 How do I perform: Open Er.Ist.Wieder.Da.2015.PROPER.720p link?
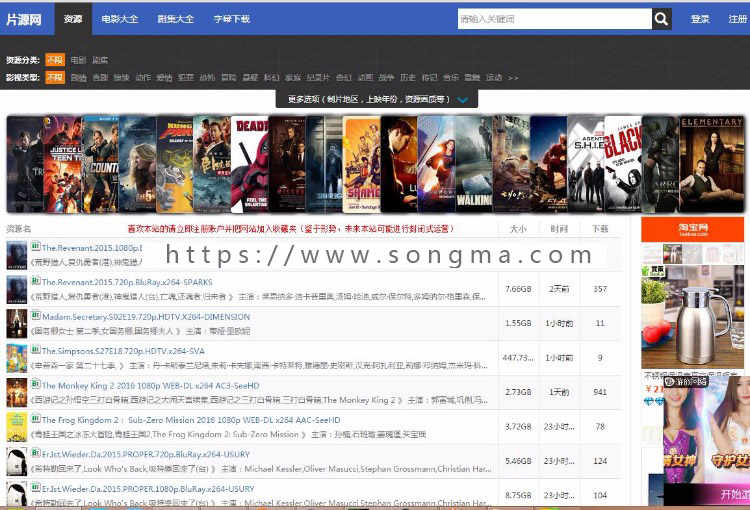[146, 454]
